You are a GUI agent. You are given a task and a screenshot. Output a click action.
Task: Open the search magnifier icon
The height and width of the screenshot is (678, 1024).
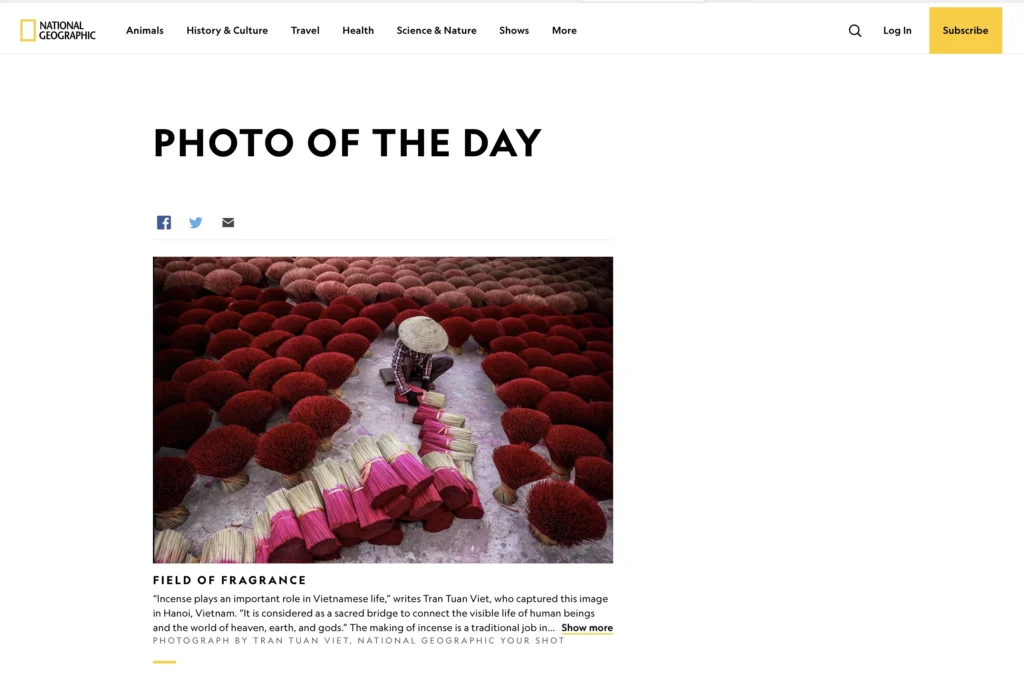(855, 31)
